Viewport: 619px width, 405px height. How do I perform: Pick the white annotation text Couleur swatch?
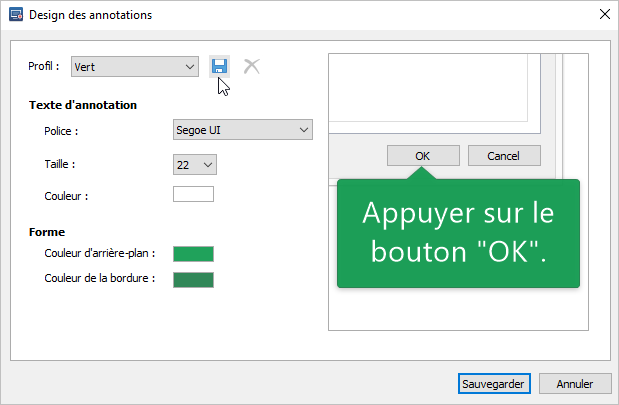(193, 195)
